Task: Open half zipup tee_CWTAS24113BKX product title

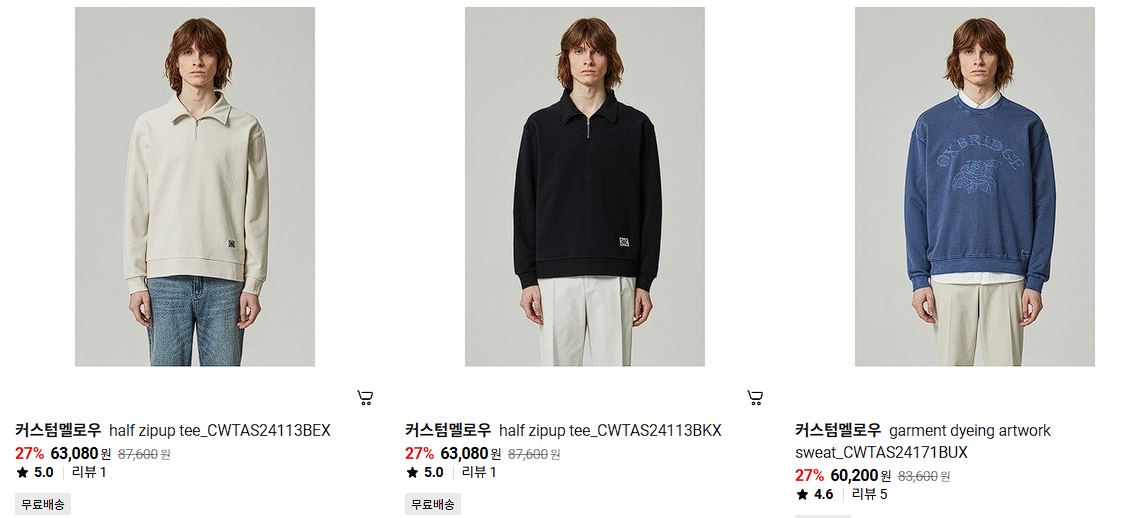Action: point(610,431)
